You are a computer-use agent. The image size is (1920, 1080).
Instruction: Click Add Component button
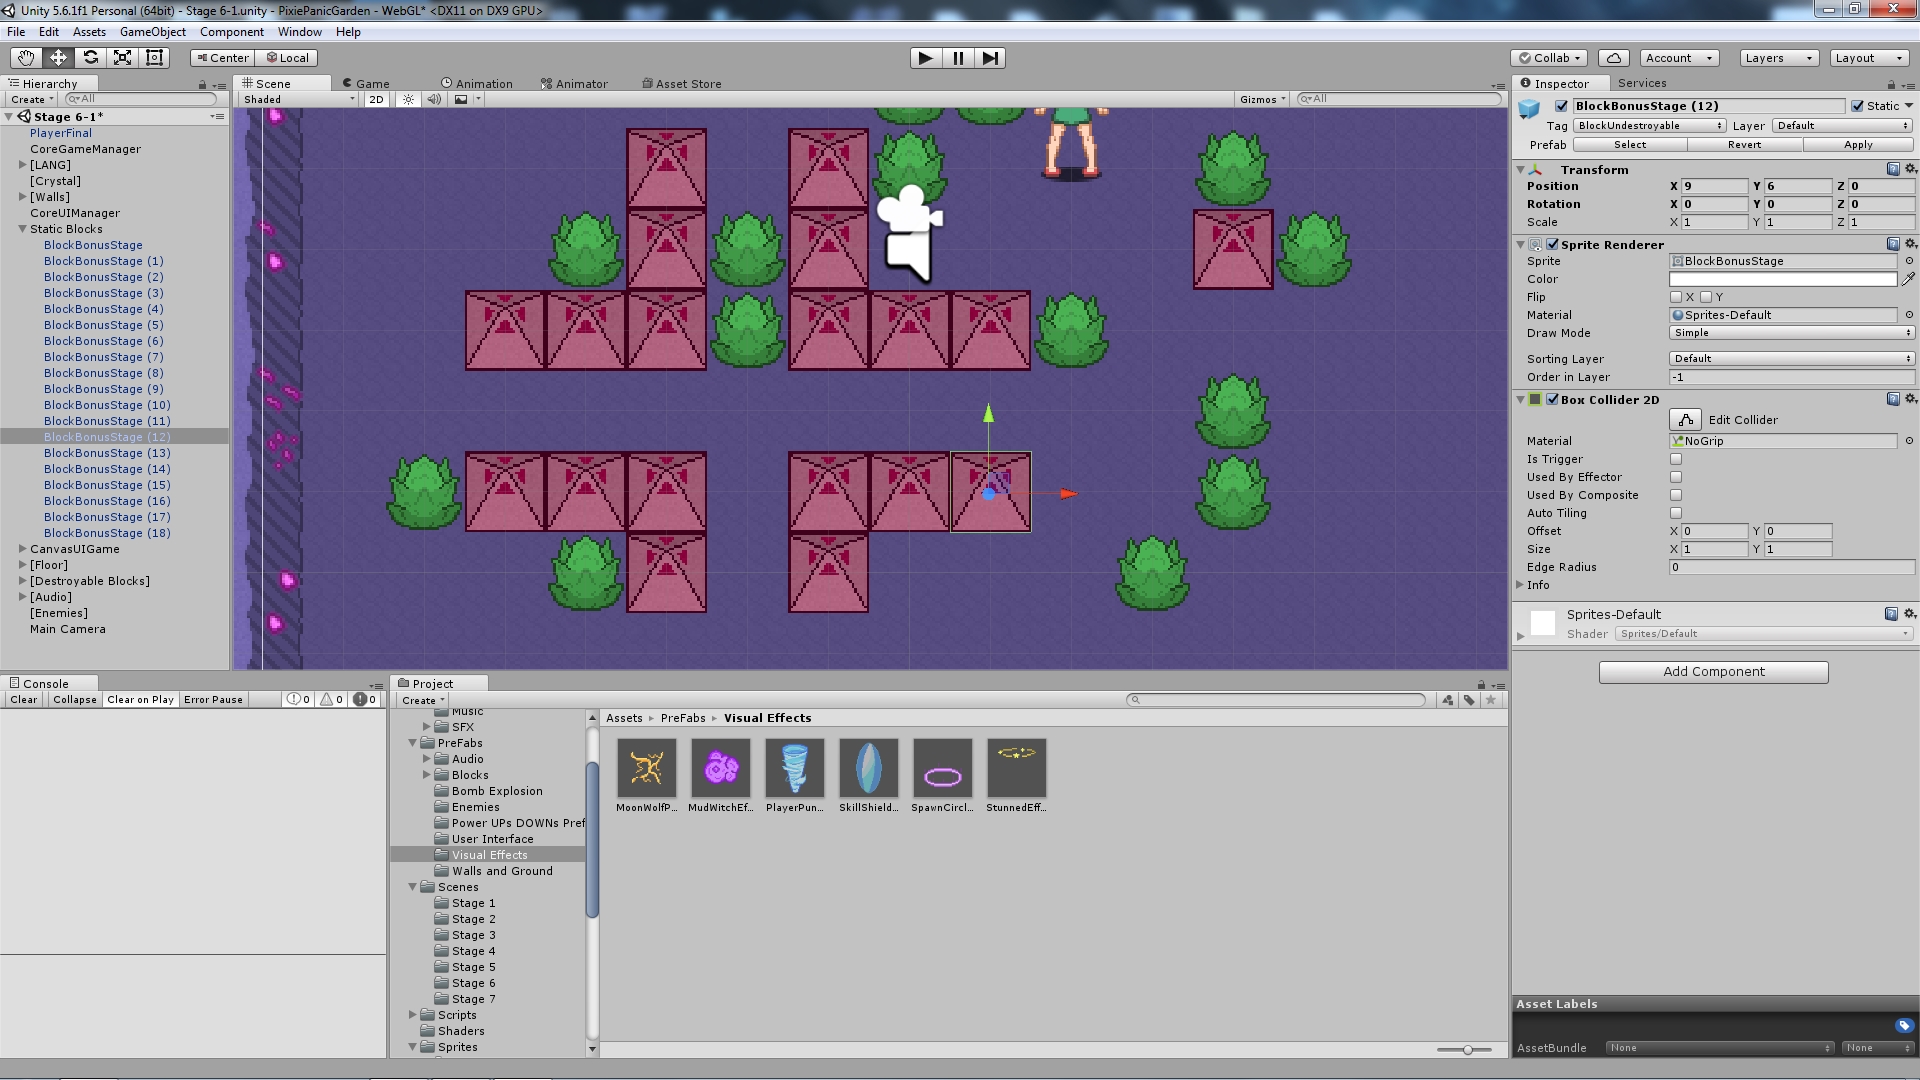point(1713,672)
